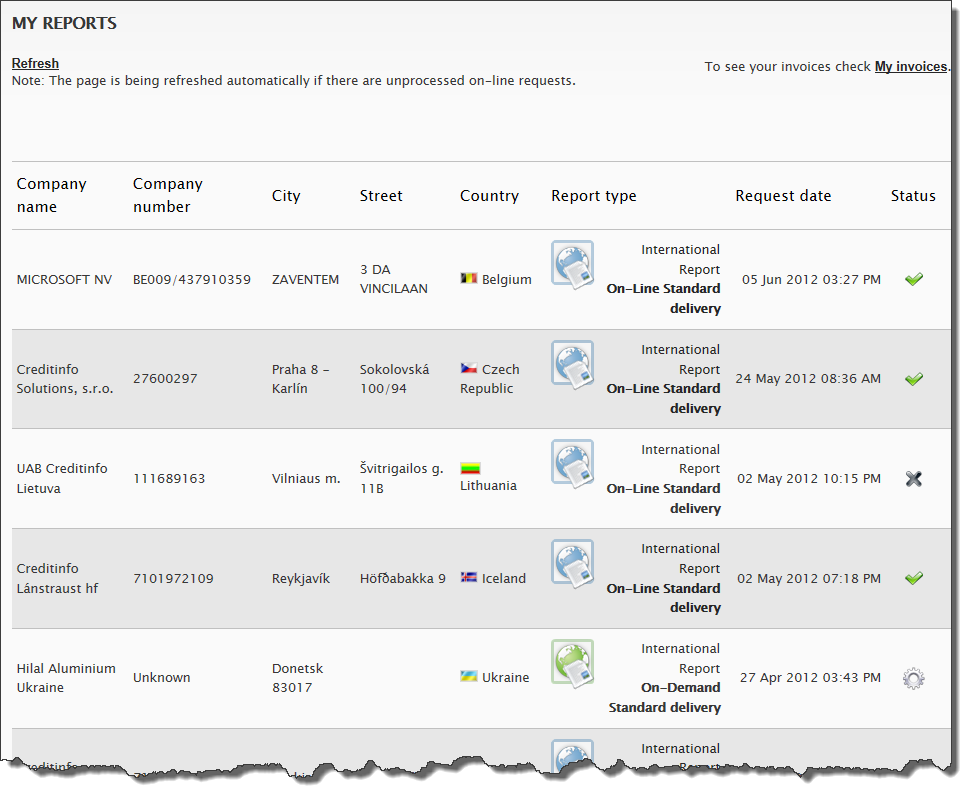Click the Status column header
Image resolution: width=968 pixels, height=801 pixels.
[x=913, y=196]
